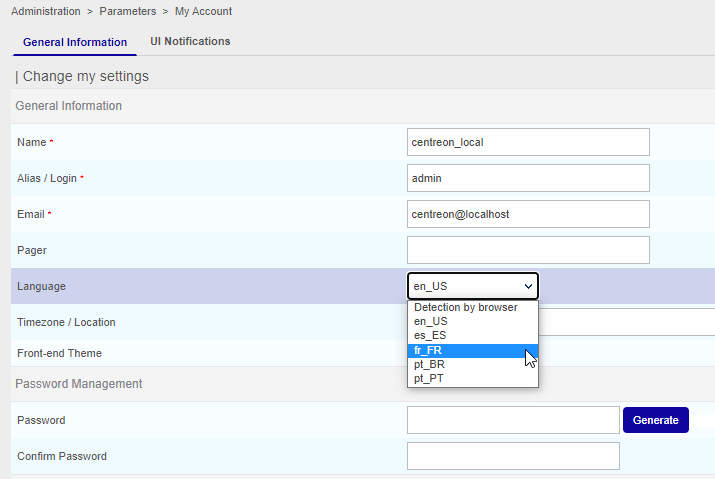Select pt_PT language option
Image resolution: width=715 pixels, height=479 pixels.
click(x=430, y=379)
